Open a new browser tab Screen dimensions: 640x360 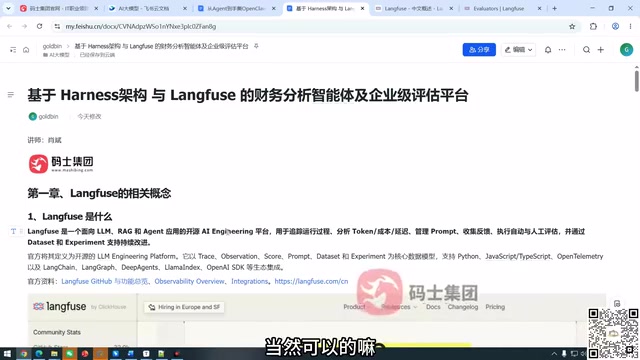554,8
